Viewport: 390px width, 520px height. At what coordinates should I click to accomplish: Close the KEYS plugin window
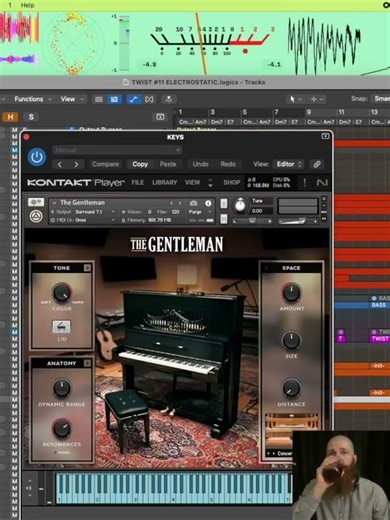pos(27,137)
